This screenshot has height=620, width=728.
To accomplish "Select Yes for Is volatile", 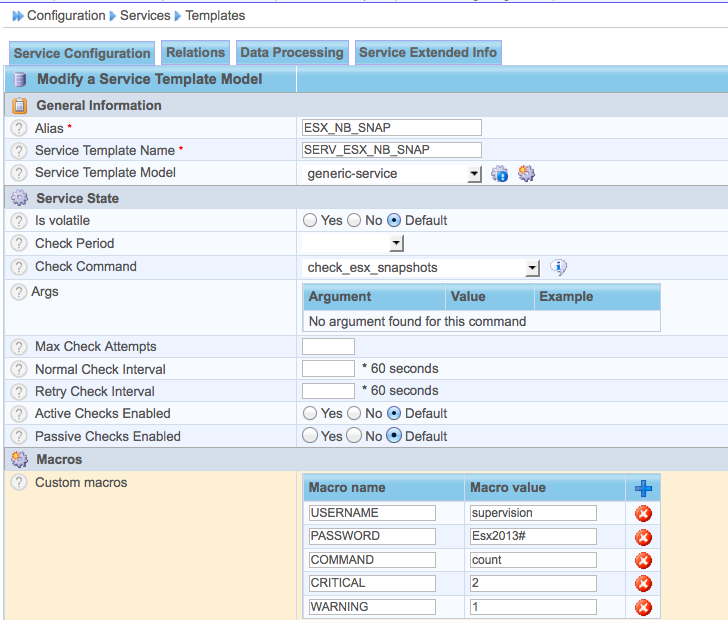I will tap(310, 220).
